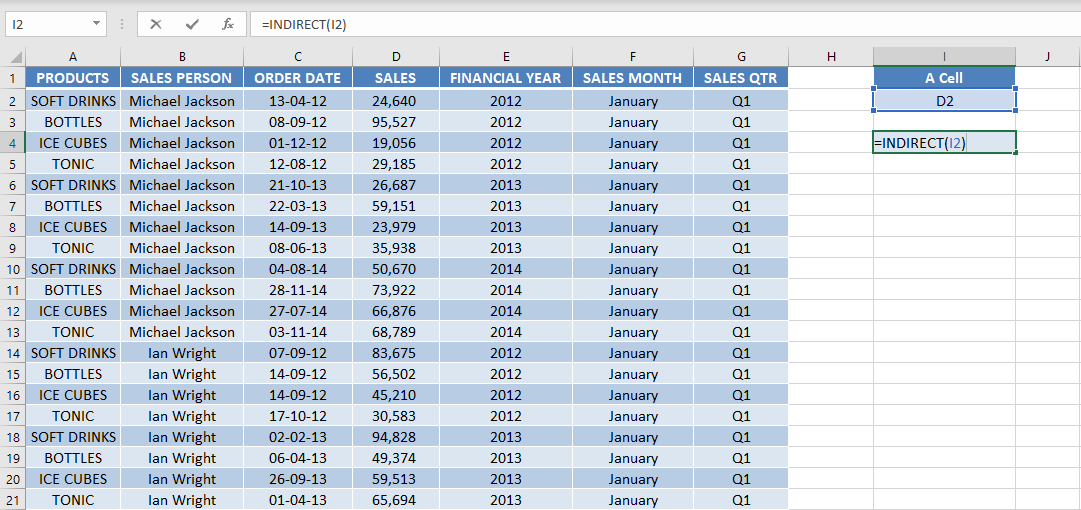The height and width of the screenshot is (510, 1081).
Task: Select sales value 56,502
Action: pyautogui.click(x=396, y=374)
